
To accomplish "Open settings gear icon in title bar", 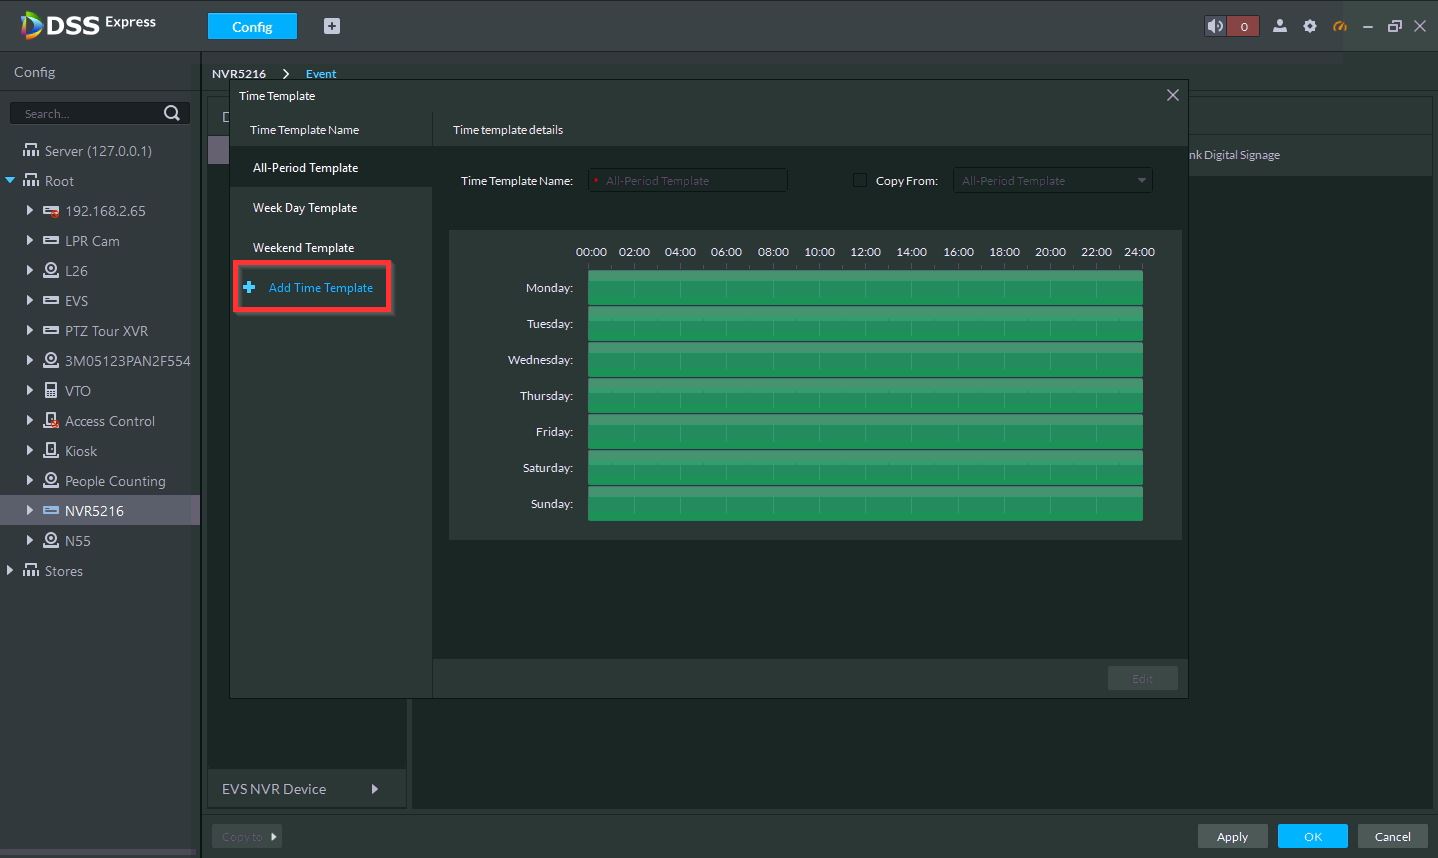I will tap(1310, 27).
